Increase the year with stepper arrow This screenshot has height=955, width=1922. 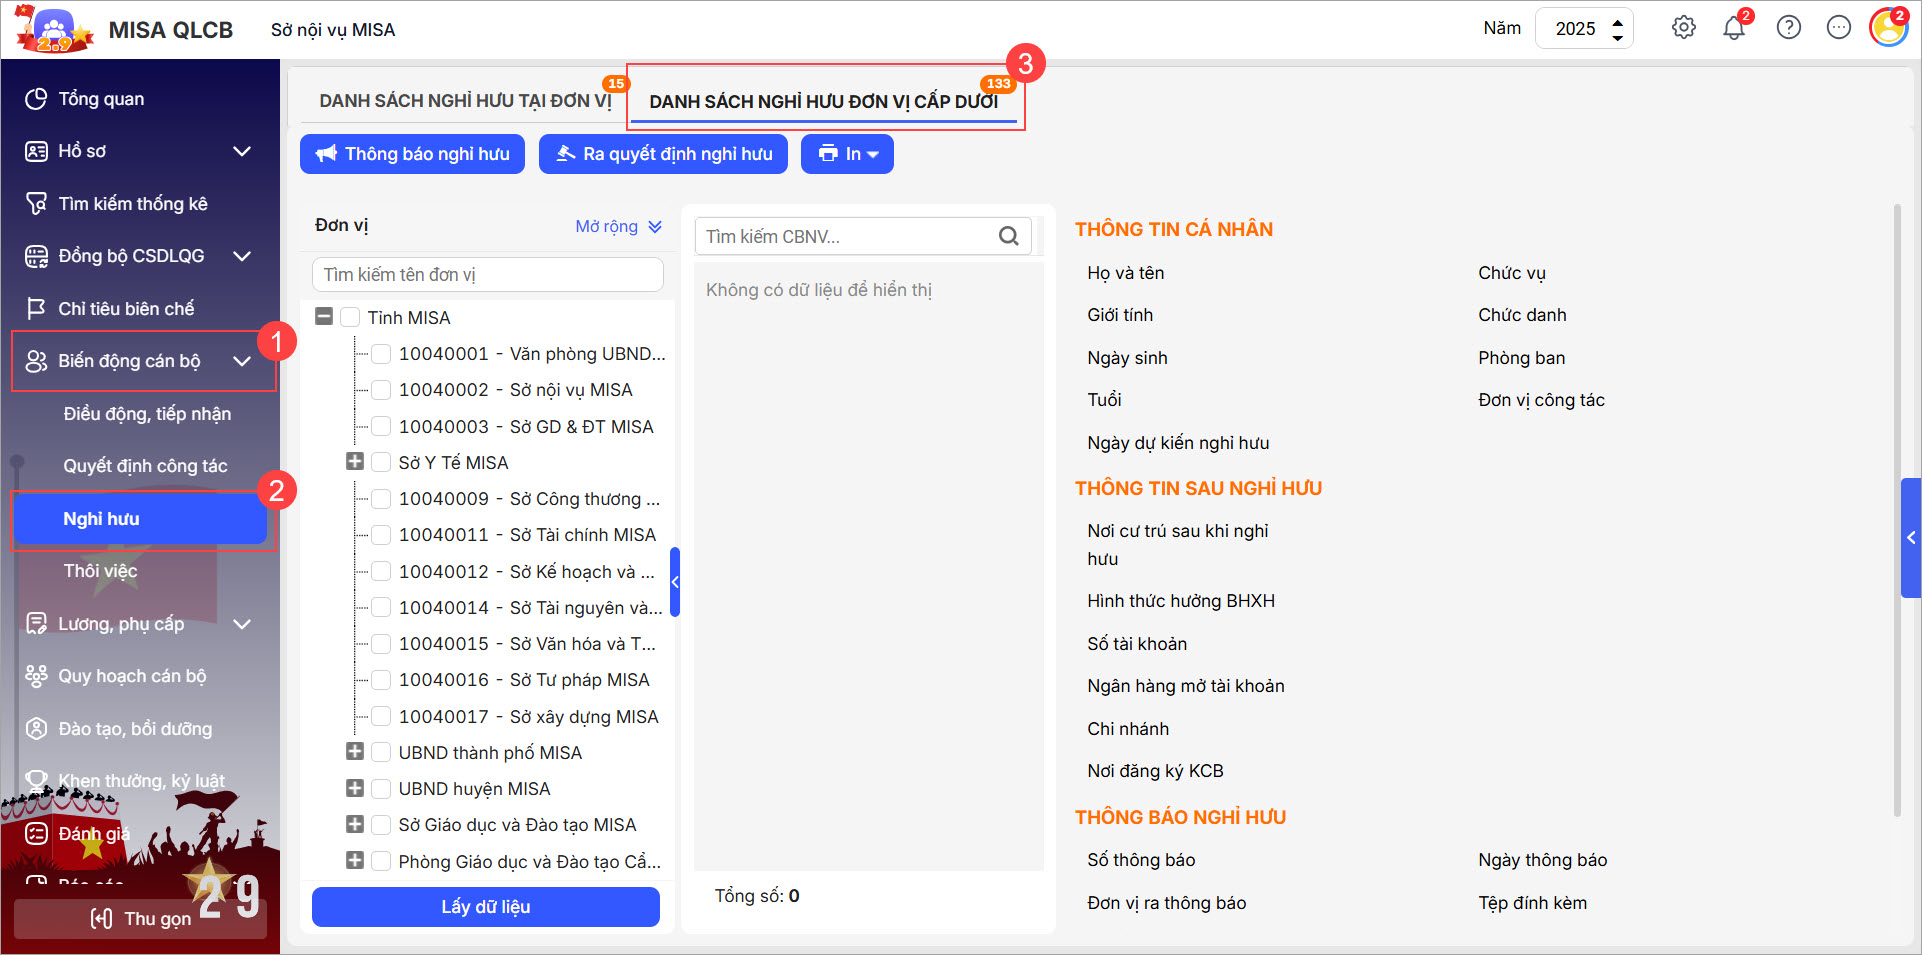point(1617,21)
